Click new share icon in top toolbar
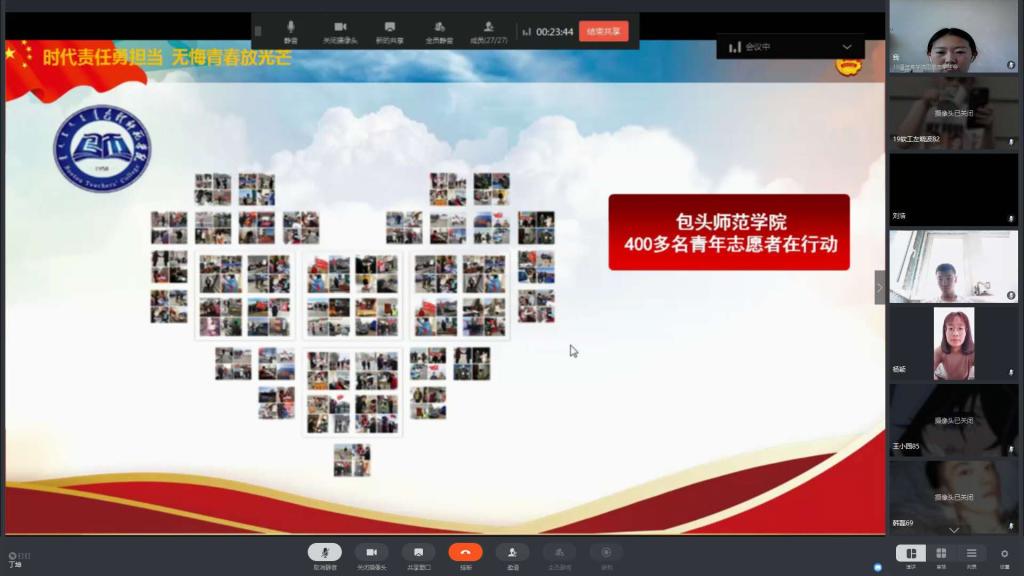The image size is (1024, 576). click(389, 30)
